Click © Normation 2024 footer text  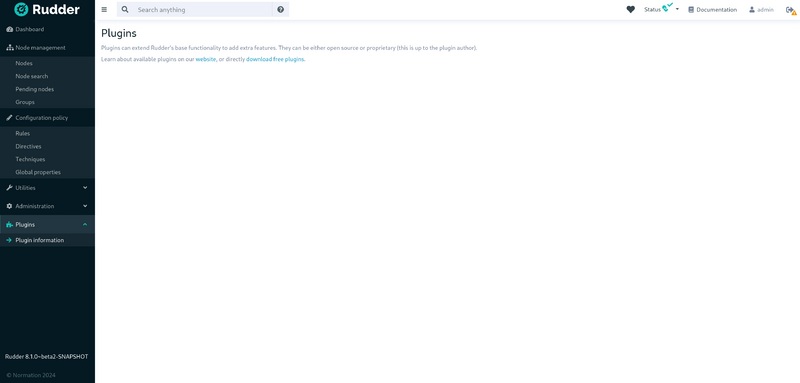tap(31, 375)
